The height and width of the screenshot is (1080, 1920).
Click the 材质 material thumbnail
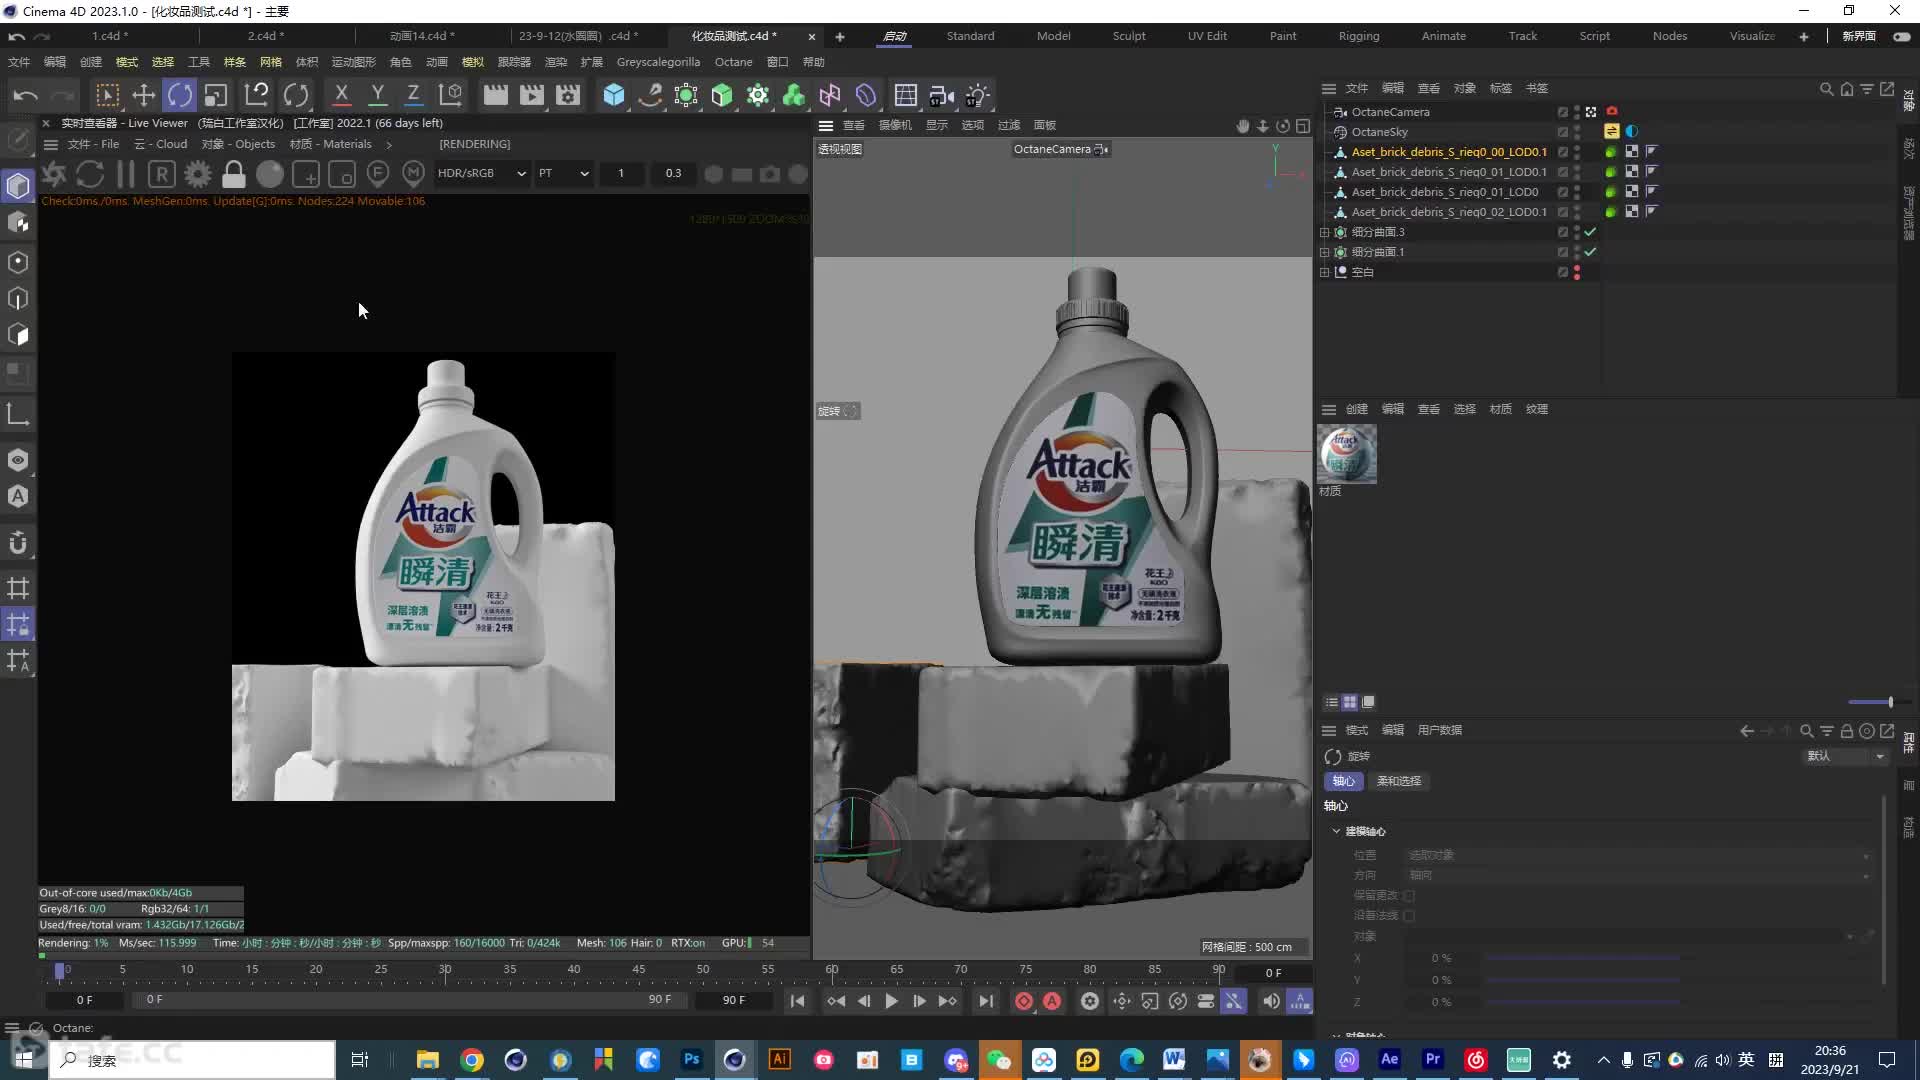click(1347, 454)
